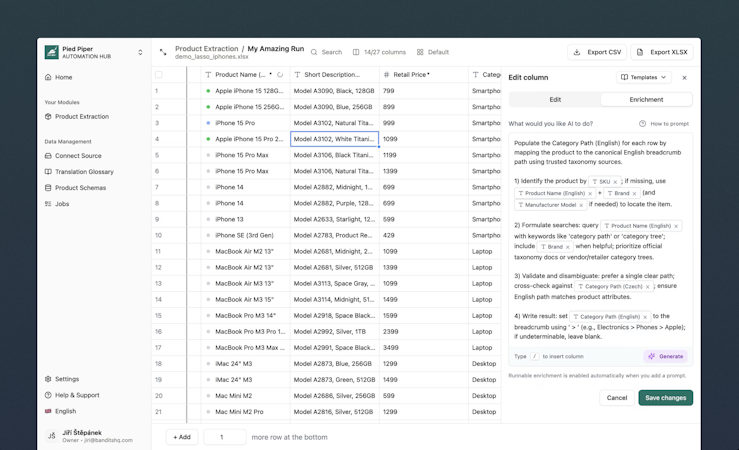Click the + Add rows button
The image size is (739, 450).
(x=182, y=437)
